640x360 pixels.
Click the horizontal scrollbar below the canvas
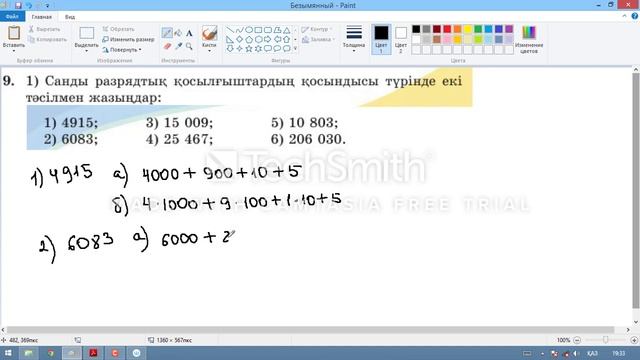click(x=310, y=330)
